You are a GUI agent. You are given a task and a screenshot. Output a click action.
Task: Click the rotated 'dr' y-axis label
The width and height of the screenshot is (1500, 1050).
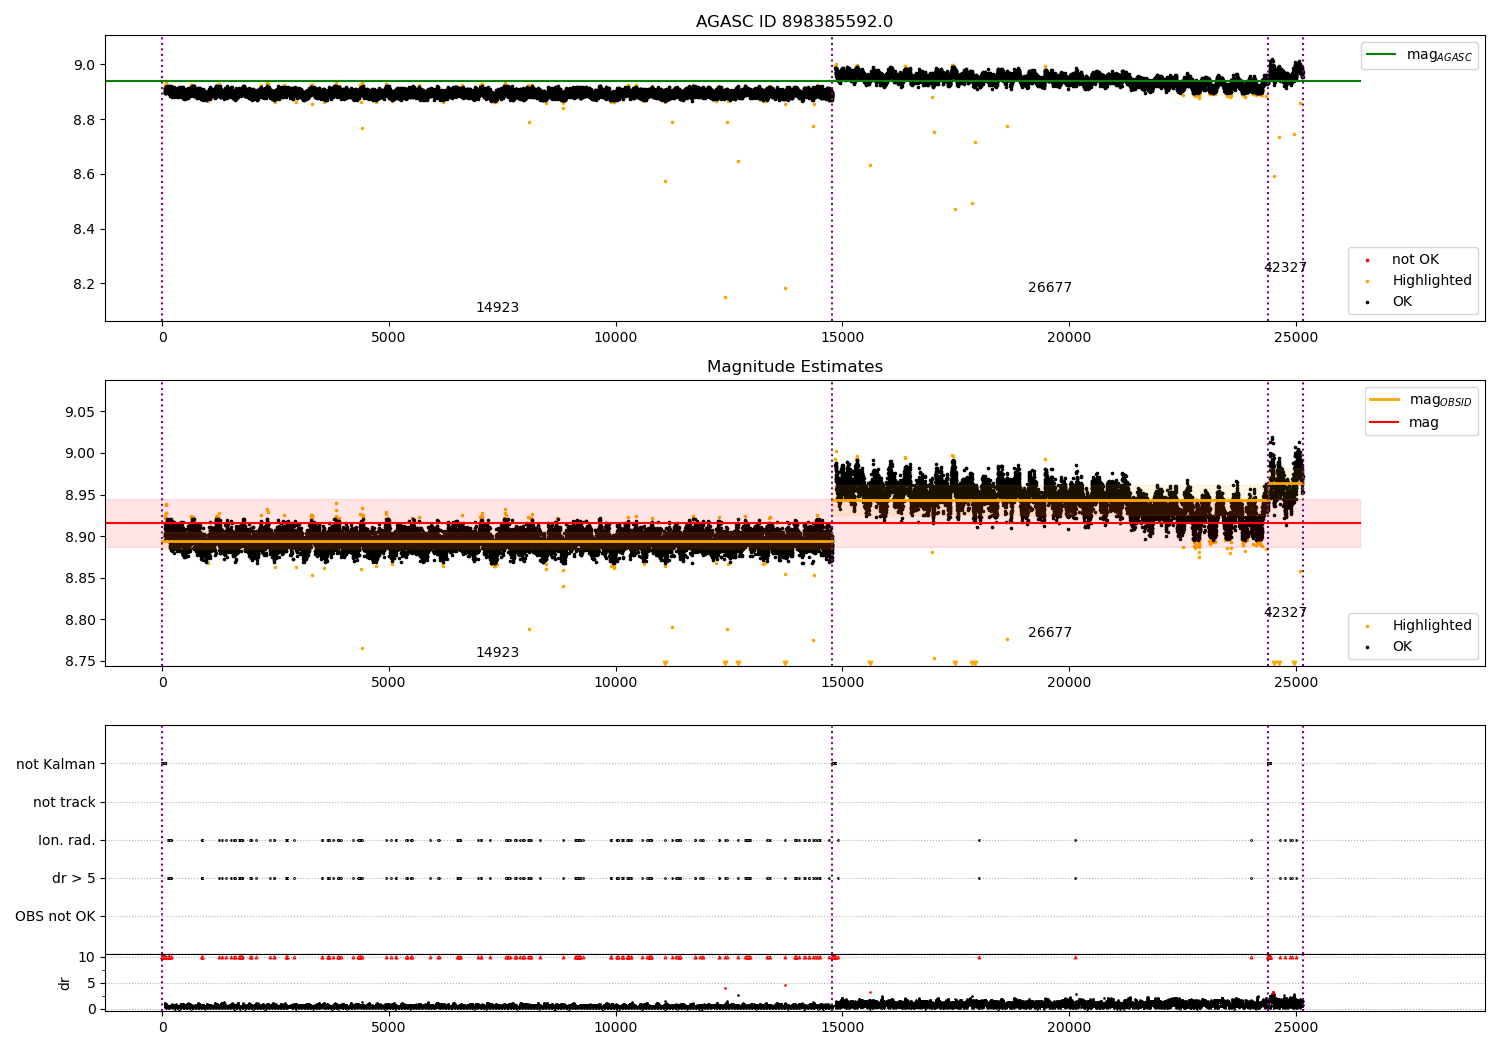pos(65,983)
